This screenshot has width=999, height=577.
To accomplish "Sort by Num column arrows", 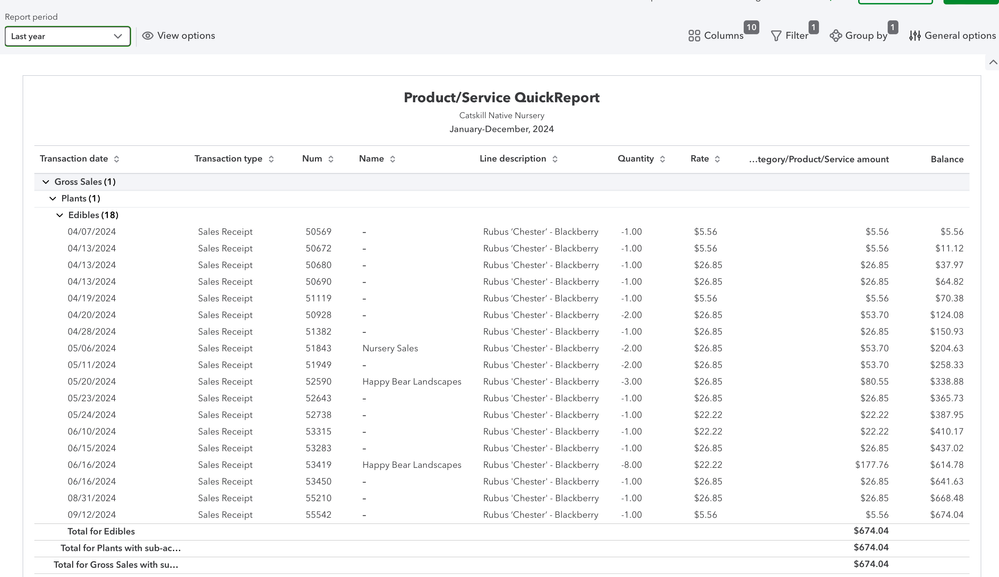I will 331,159.
